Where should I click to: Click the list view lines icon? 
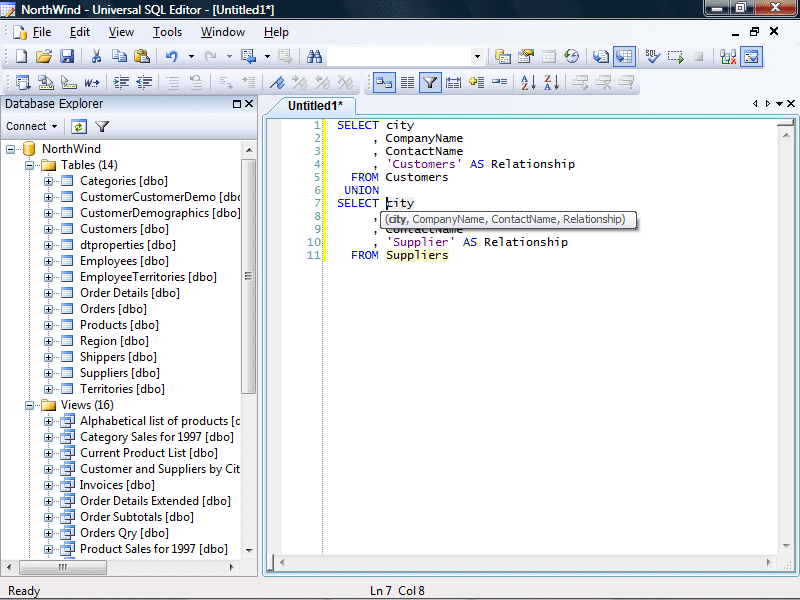[x=407, y=82]
